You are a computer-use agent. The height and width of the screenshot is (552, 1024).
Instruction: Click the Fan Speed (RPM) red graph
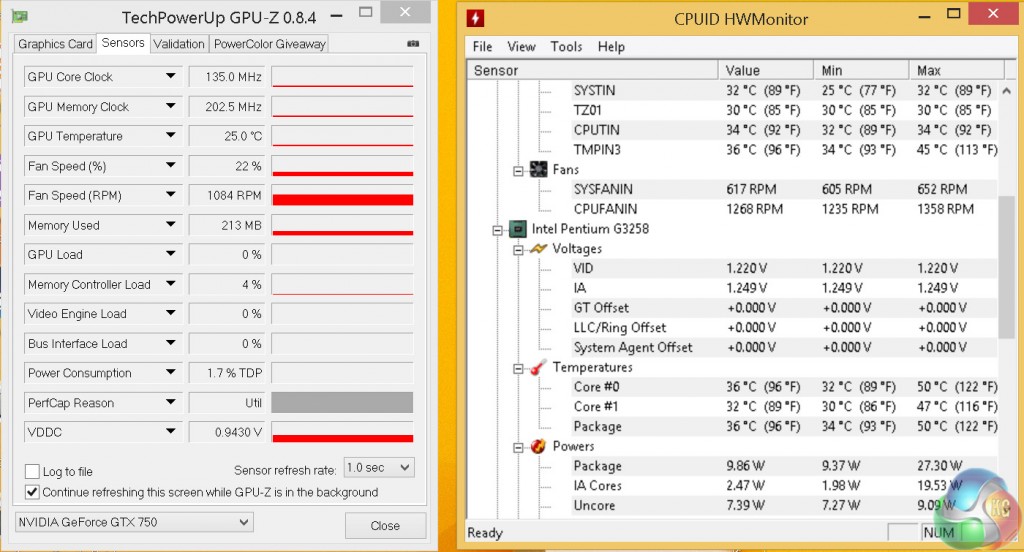pyautogui.click(x=342, y=195)
